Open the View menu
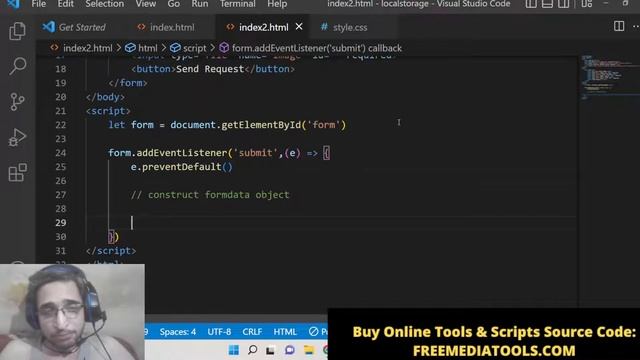This screenshot has height=360, width=640. pyautogui.click(x=146, y=4)
